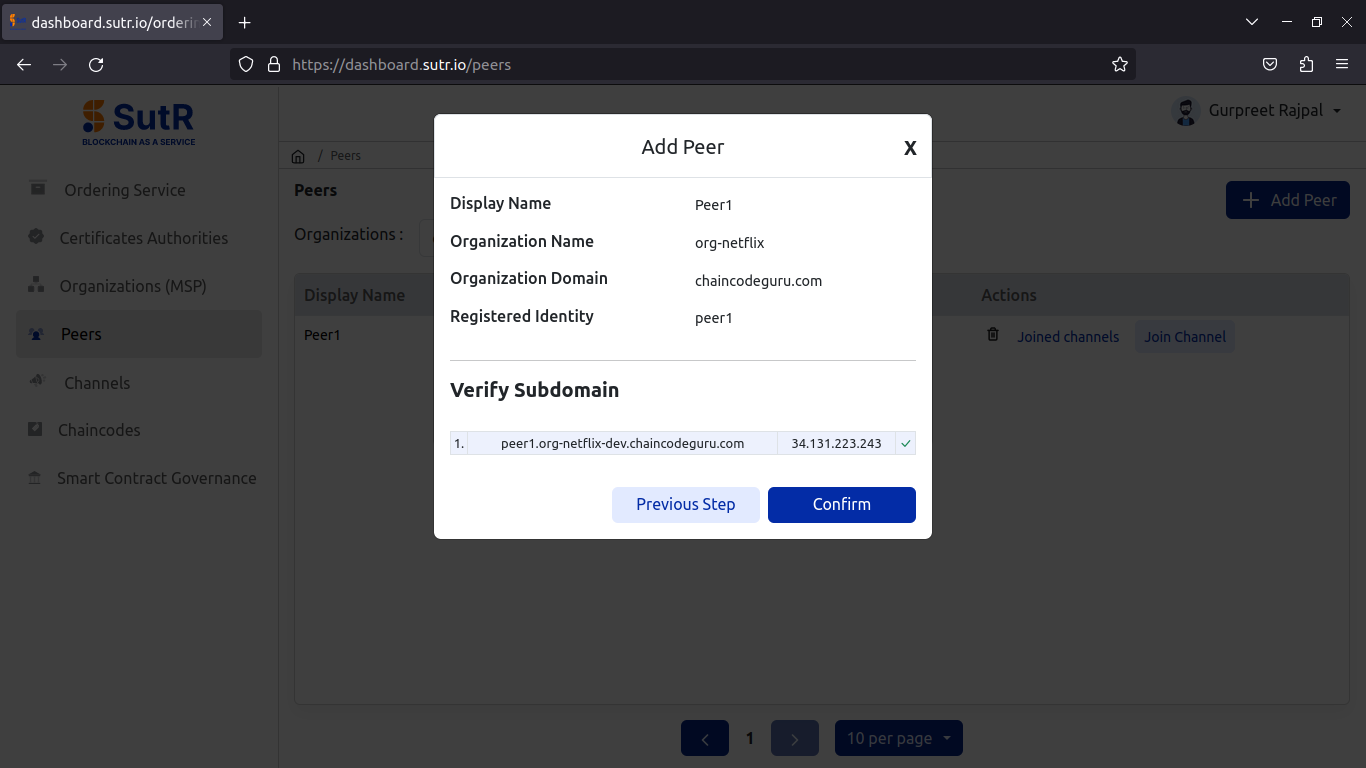
Task: Open the browser extensions icon
Action: (x=1306, y=65)
